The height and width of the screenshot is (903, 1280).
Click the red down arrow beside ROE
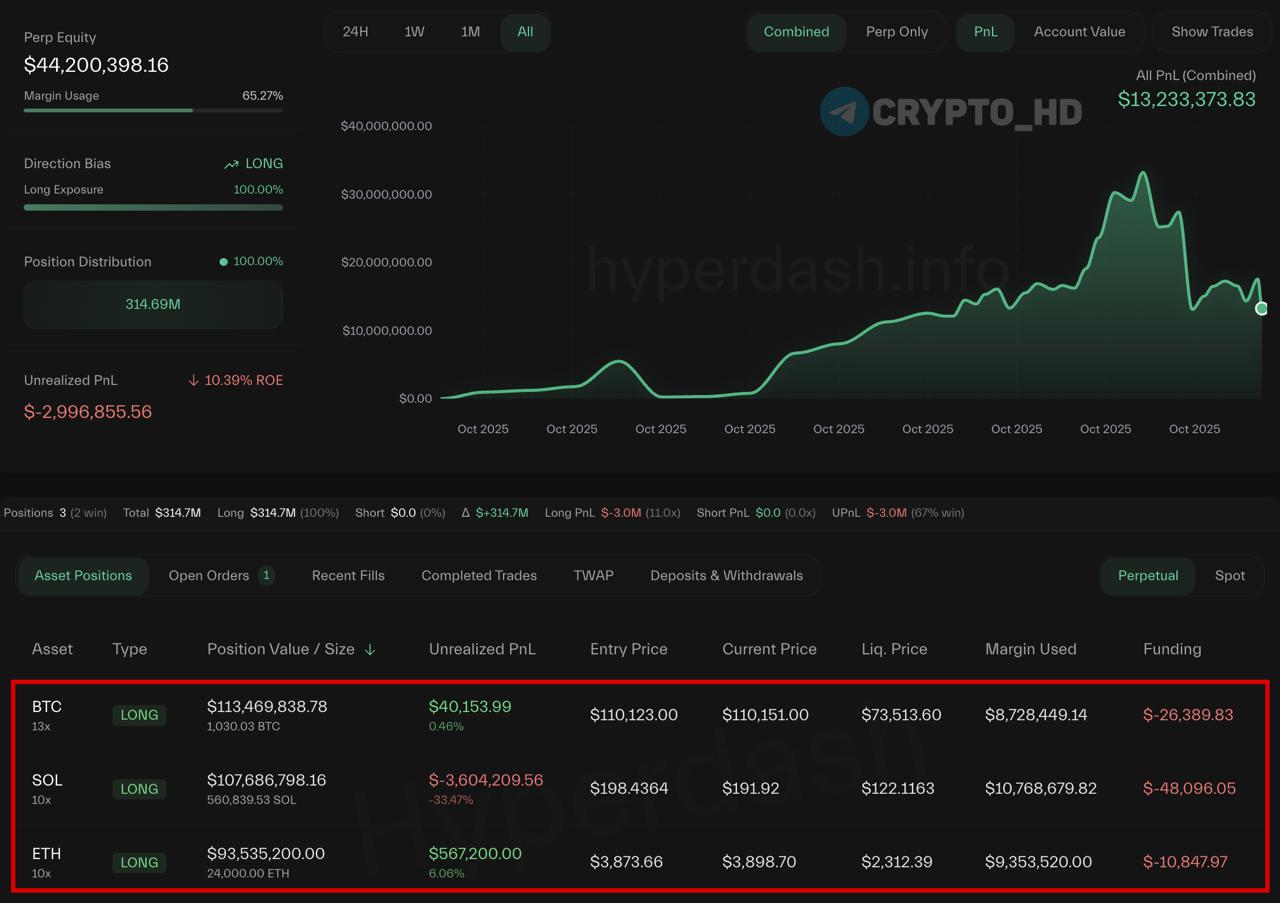coord(194,381)
